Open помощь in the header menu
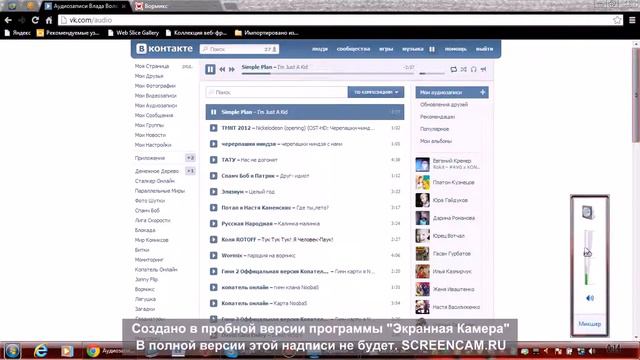Screen dimensions: 640x360 coord(456,49)
